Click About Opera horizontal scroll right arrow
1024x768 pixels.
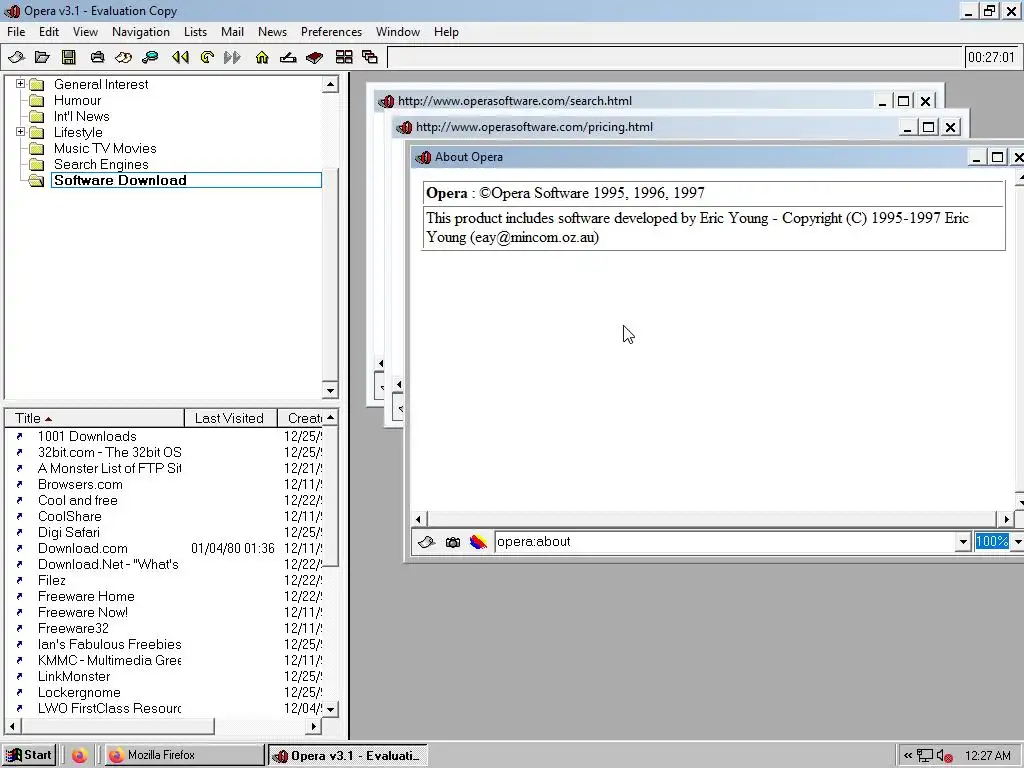tap(1006, 519)
